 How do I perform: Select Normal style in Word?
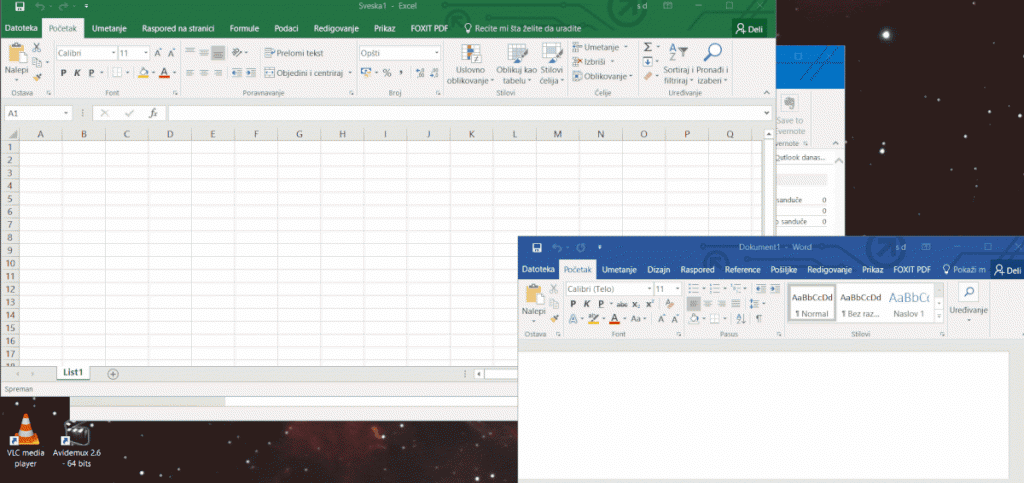(812, 304)
